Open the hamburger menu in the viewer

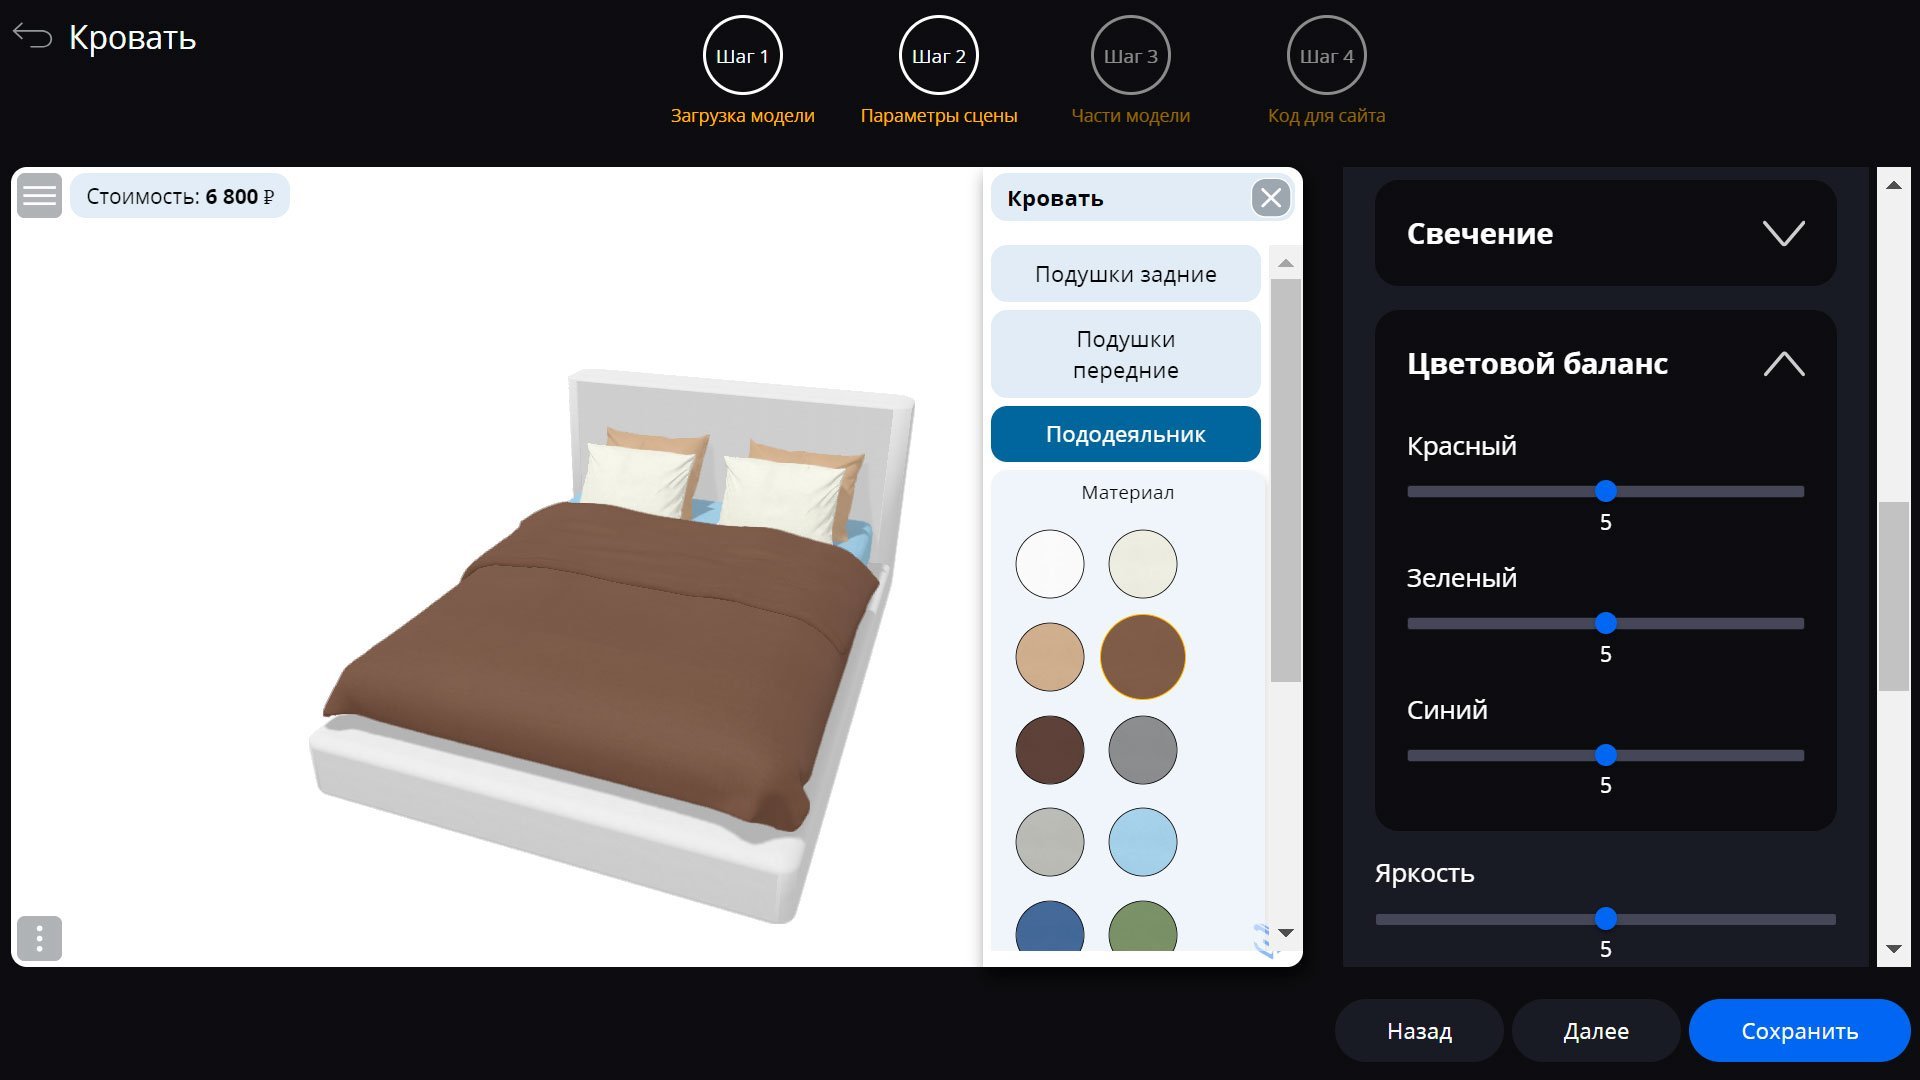[x=40, y=196]
